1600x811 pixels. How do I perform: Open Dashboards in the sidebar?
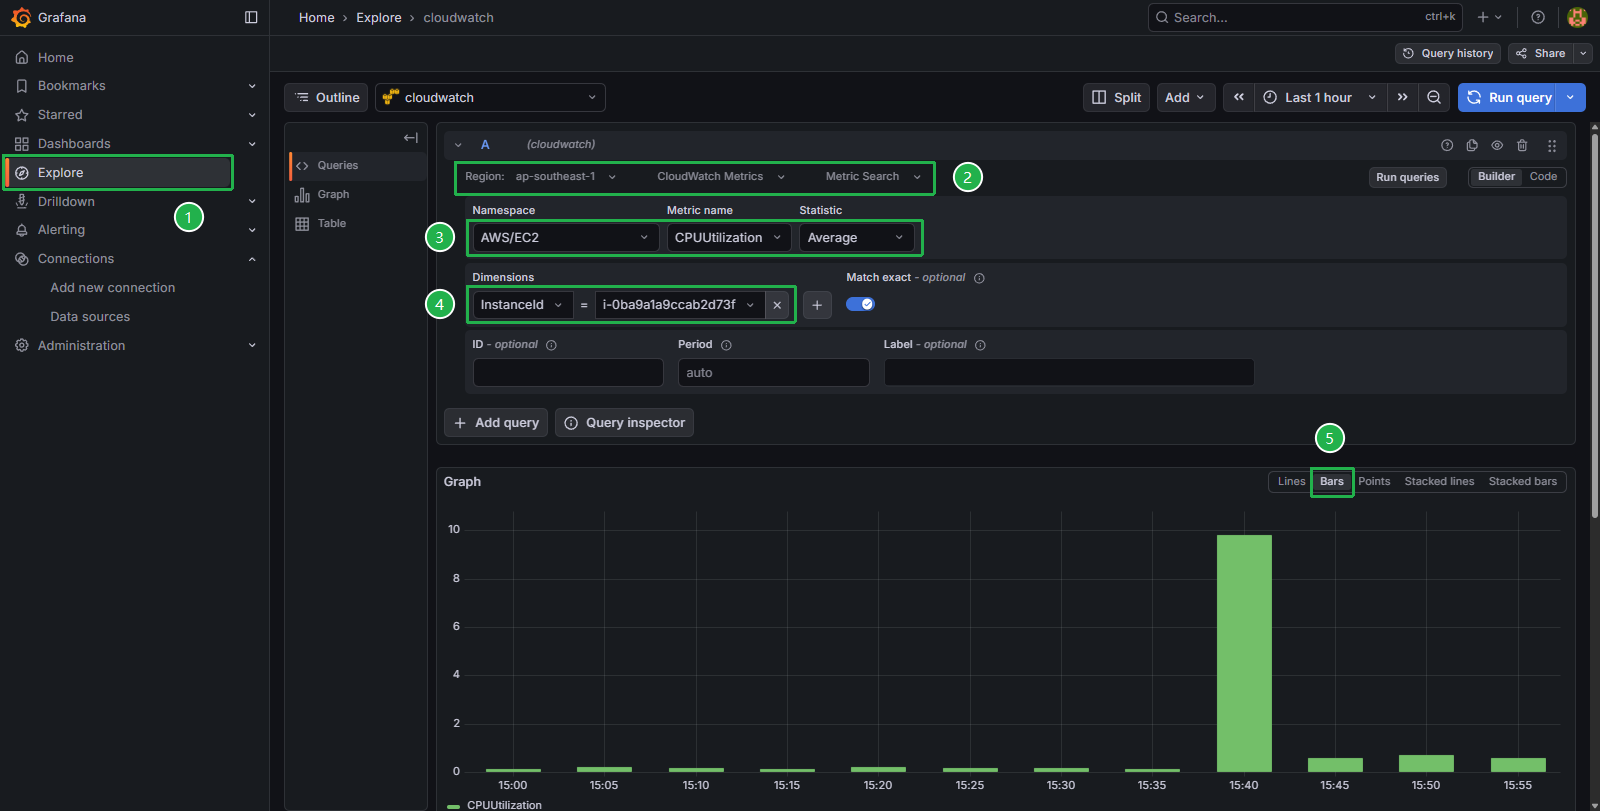pyautogui.click(x=74, y=144)
